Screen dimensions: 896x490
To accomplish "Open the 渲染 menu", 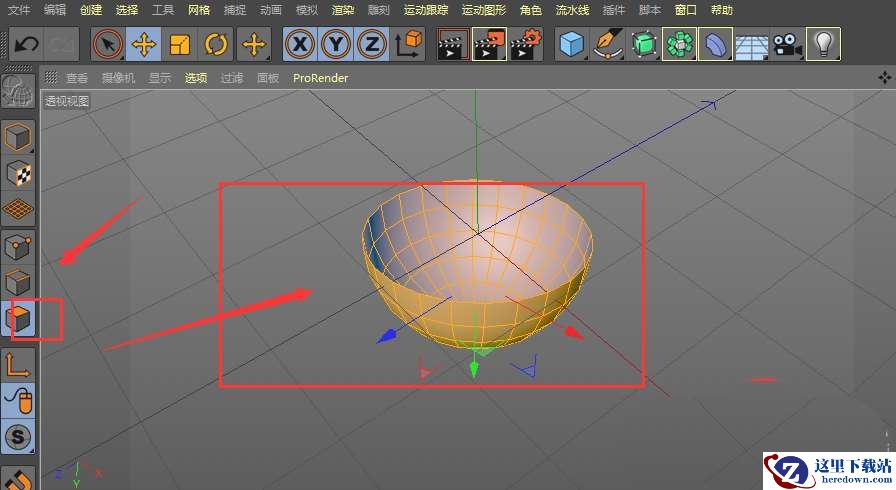I will [343, 10].
